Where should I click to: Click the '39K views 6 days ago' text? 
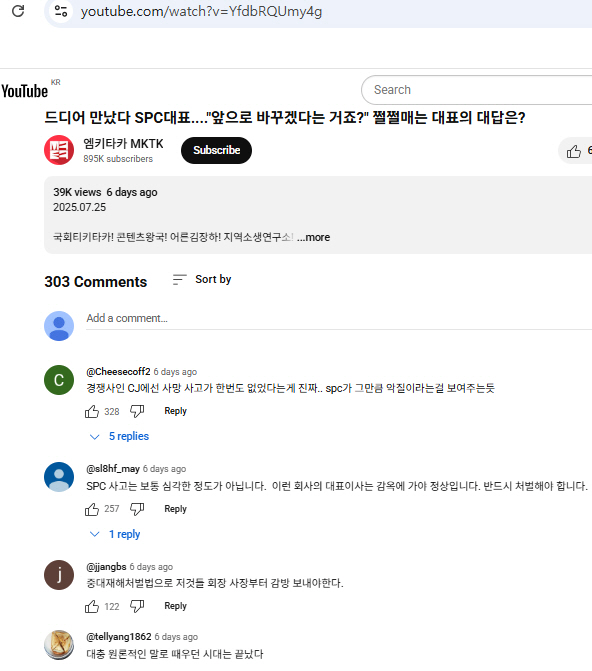105,193
